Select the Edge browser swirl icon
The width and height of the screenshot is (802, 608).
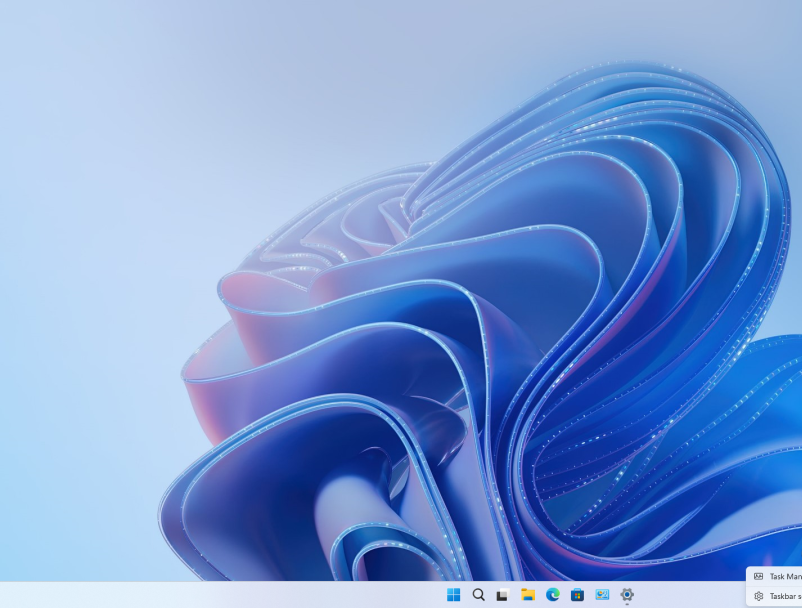click(553, 595)
